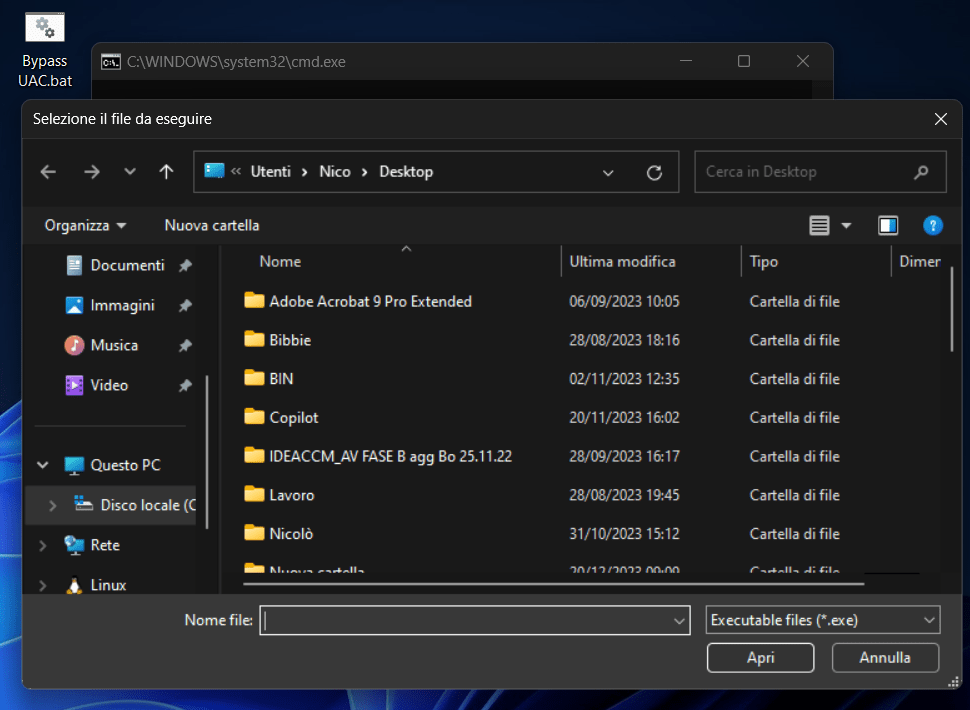Expand the address bar history dropdown
The height and width of the screenshot is (710, 970).
tap(608, 172)
